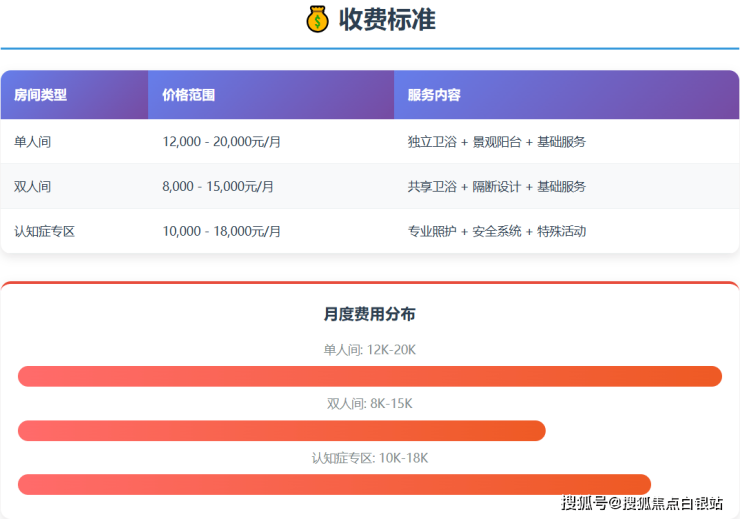Click the 认知症专区: 10K-18K chart label
Image resolution: width=740 pixels, height=519 pixels.
tap(370, 458)
